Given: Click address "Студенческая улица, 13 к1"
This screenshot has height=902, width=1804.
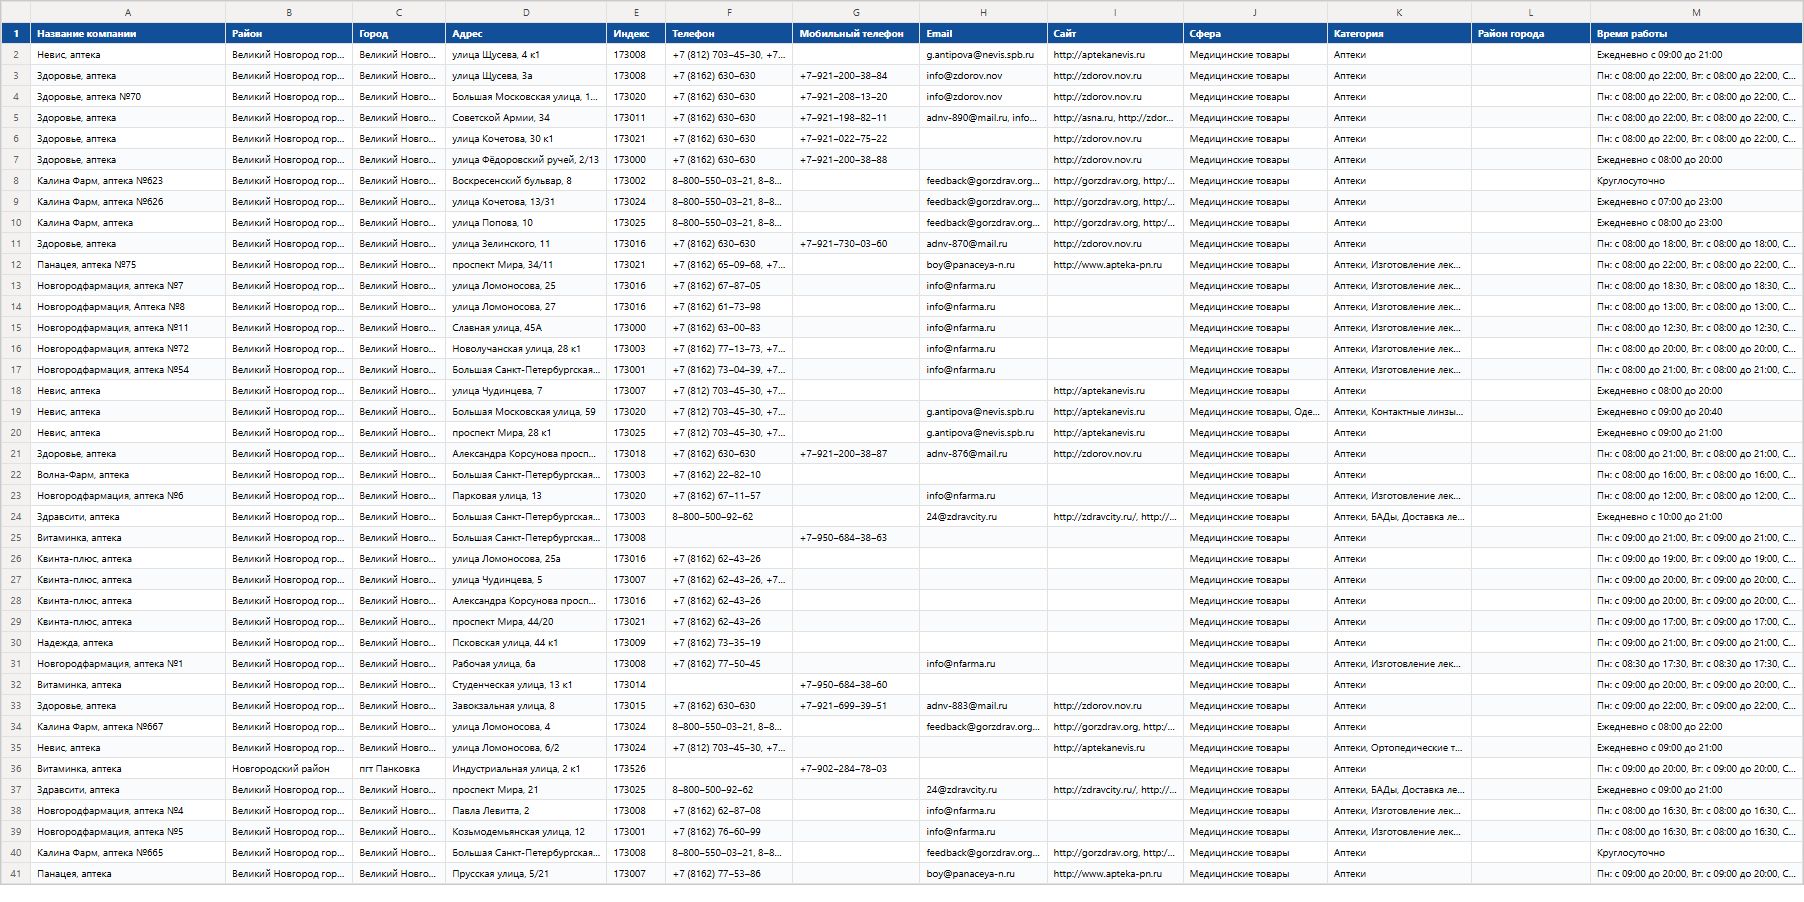Looking at the screenshot, I should [526, 685].
